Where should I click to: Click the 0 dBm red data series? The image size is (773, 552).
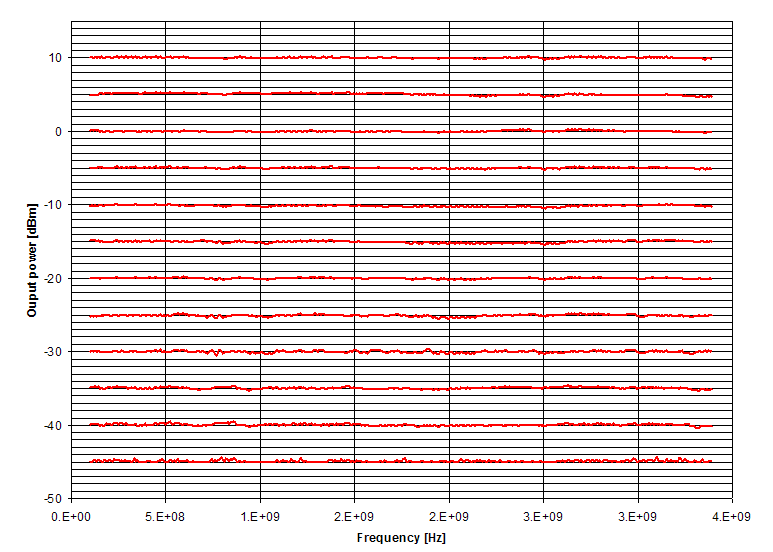(400, 131)
